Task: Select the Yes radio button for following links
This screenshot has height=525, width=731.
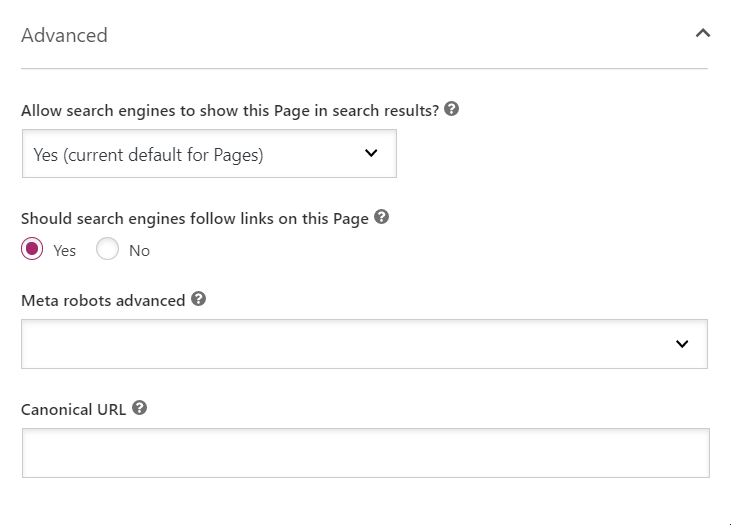Action: coord(32,249)
